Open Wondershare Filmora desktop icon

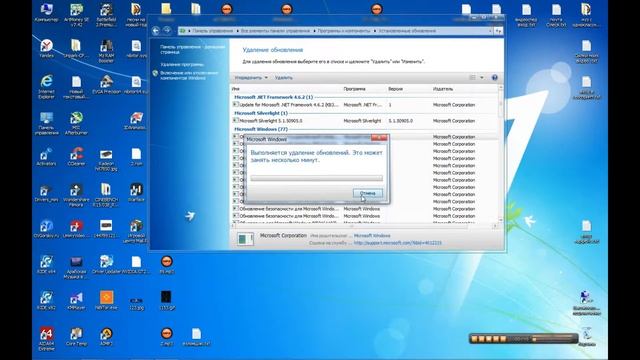click(76, 195)
